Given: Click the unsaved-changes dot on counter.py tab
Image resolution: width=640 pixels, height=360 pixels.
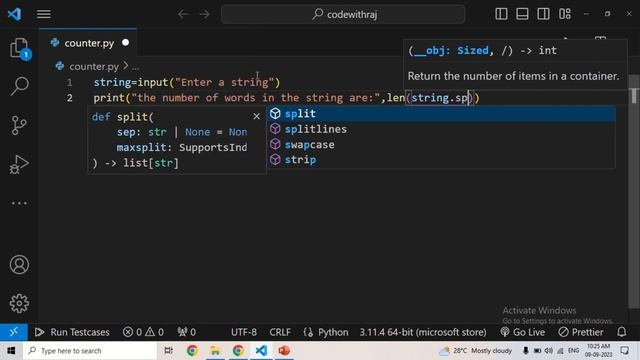Looking at the screenshot, I should coord(125,42).
